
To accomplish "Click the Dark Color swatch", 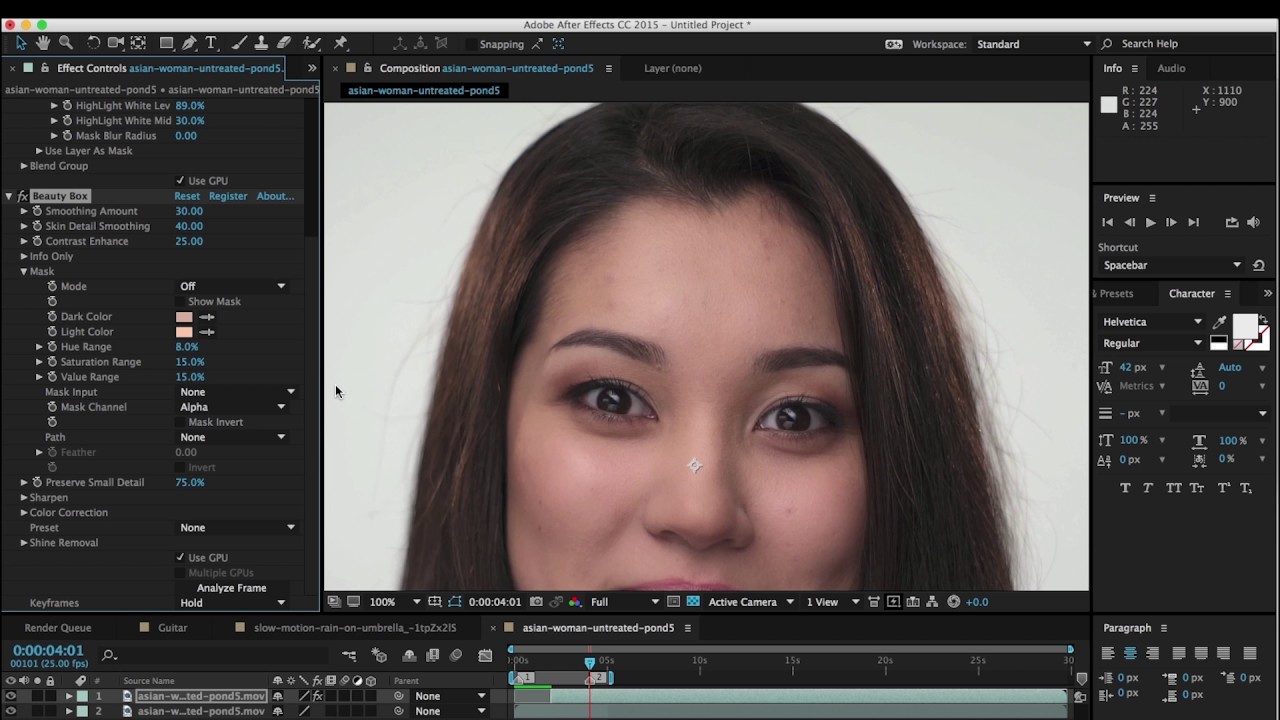I will (184, 317).
